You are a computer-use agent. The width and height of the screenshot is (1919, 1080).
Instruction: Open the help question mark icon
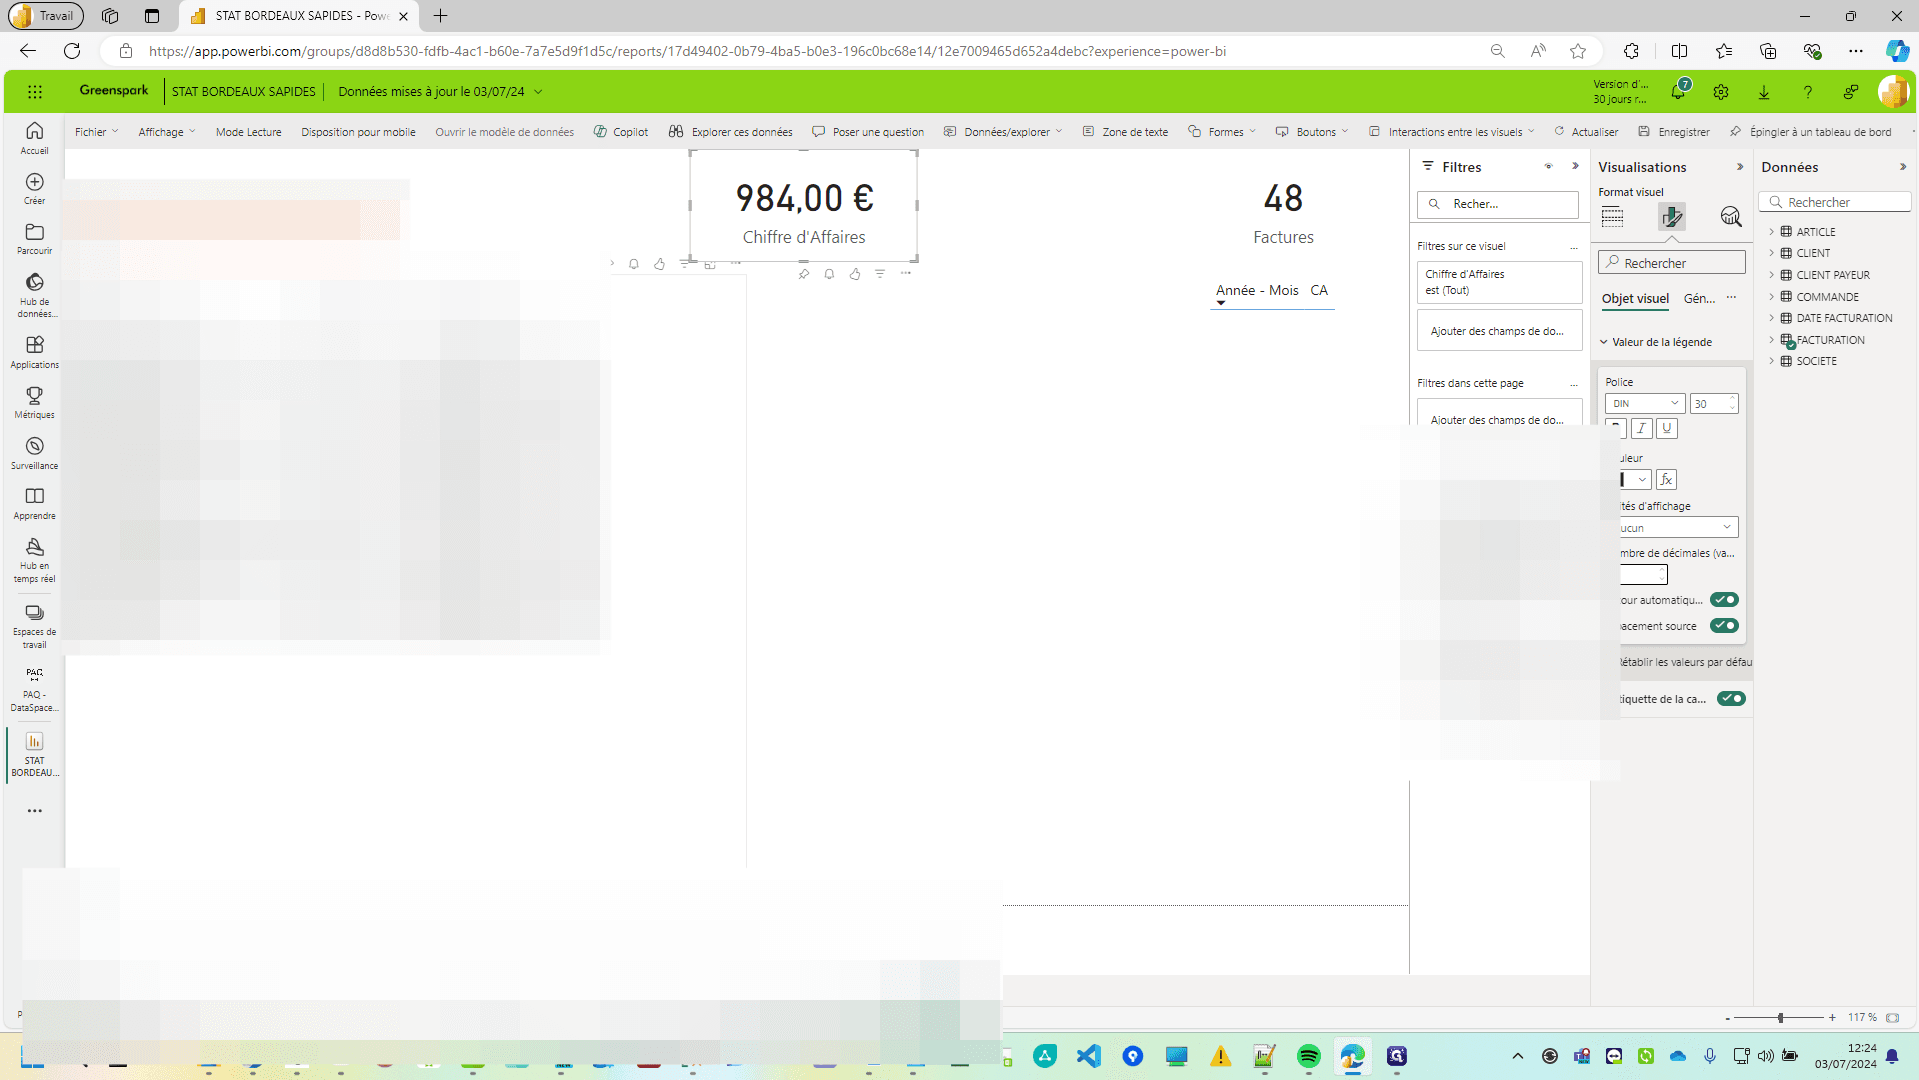click(1808, 92)
